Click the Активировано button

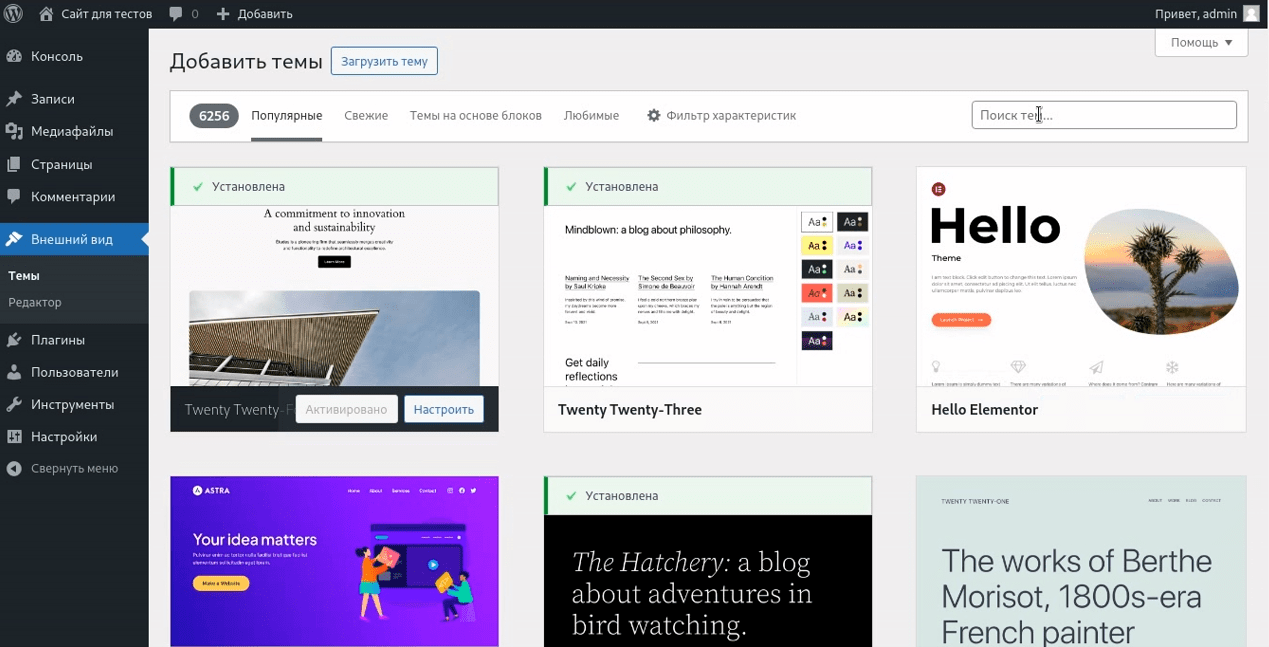pos(346,409)
